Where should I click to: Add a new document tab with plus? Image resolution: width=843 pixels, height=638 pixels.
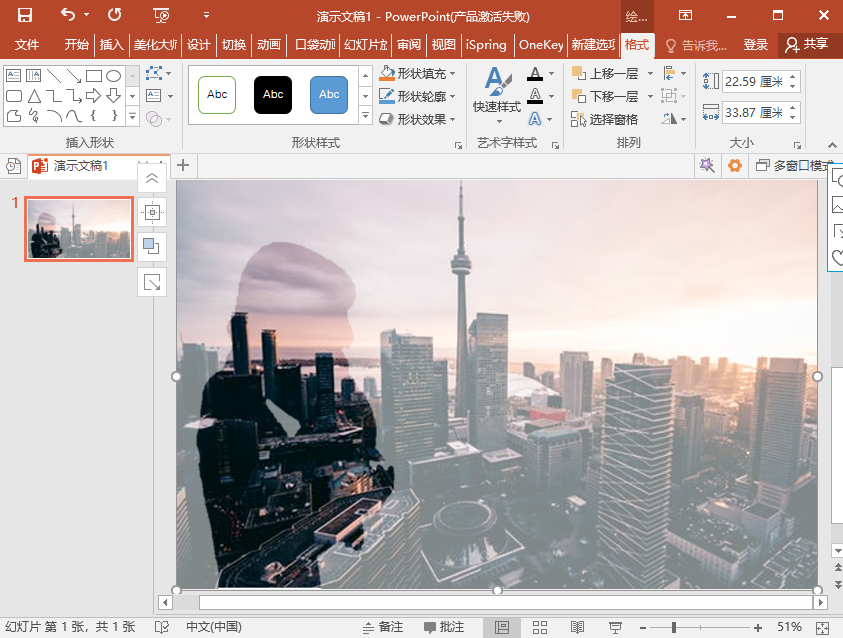tap(183, 165)
